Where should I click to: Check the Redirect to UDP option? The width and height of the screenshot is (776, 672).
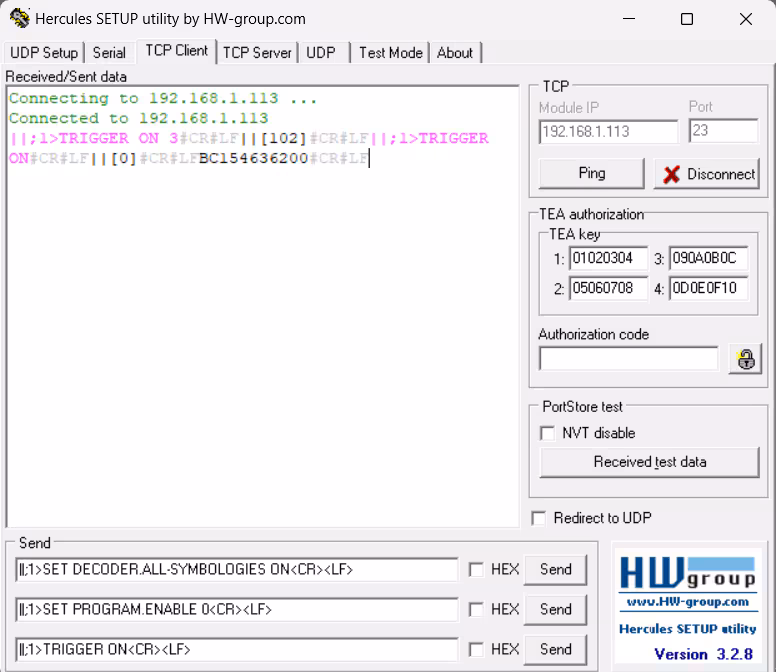click(x=538, y=518)
